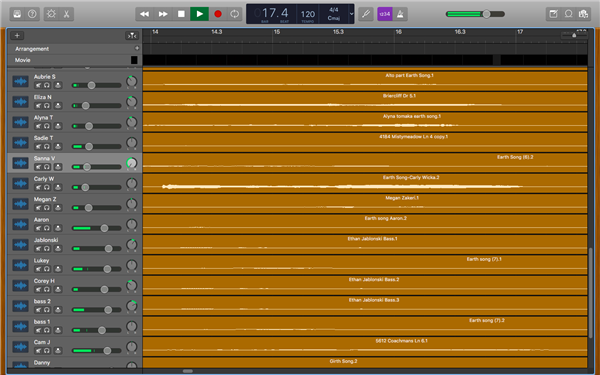Open the LCD display mode dropdown arrow
The width and height of the screenshot is (600, 375).
pos(351,14)
